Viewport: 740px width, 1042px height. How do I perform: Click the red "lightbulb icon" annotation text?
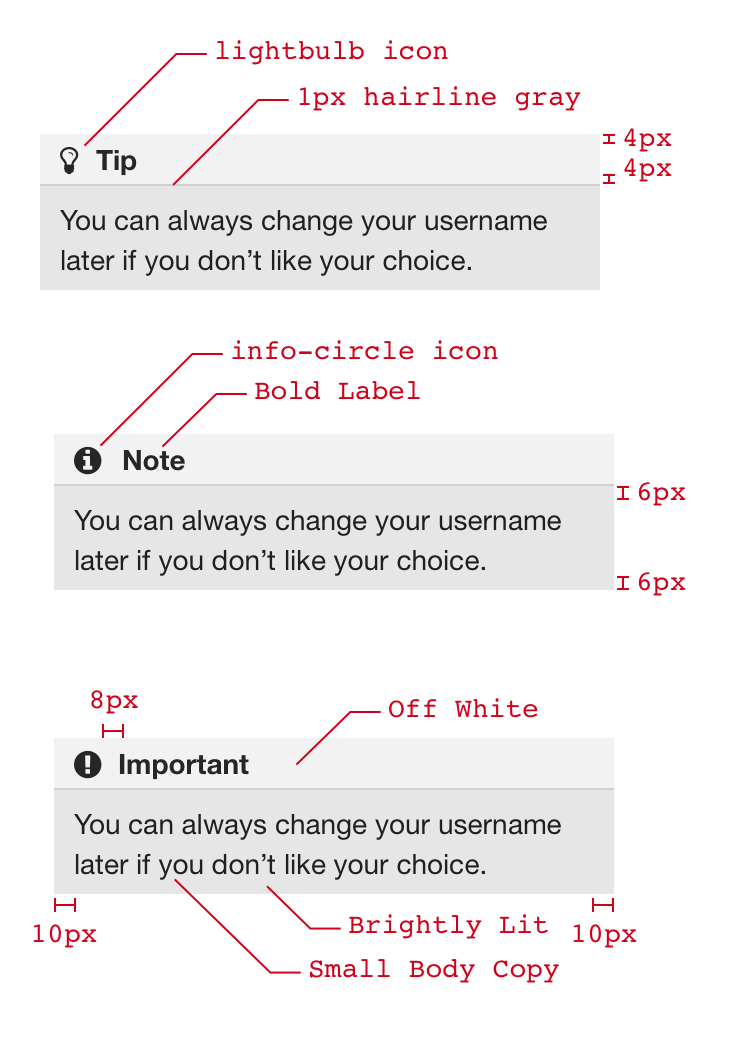[331, 51]
